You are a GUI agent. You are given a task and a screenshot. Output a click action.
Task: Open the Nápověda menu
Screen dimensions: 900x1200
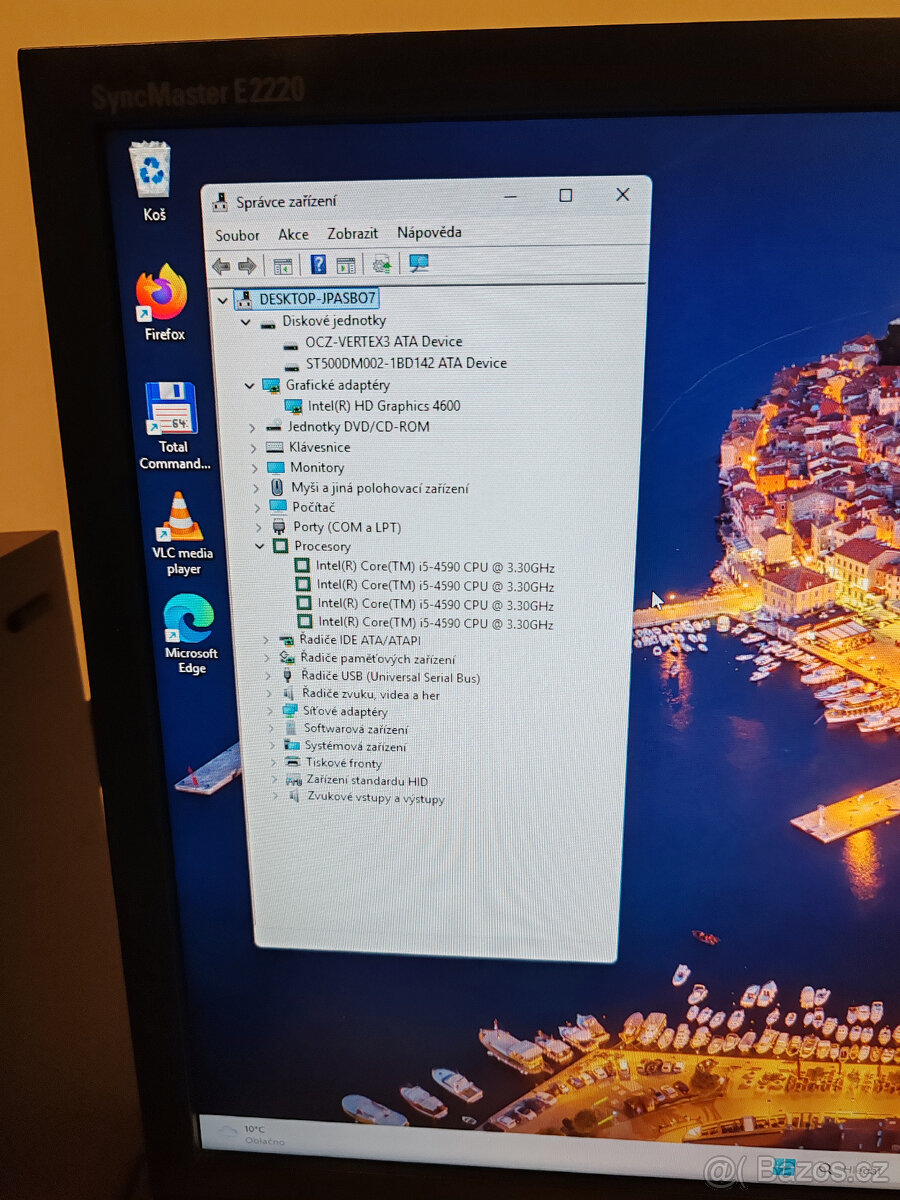[428, 233]
